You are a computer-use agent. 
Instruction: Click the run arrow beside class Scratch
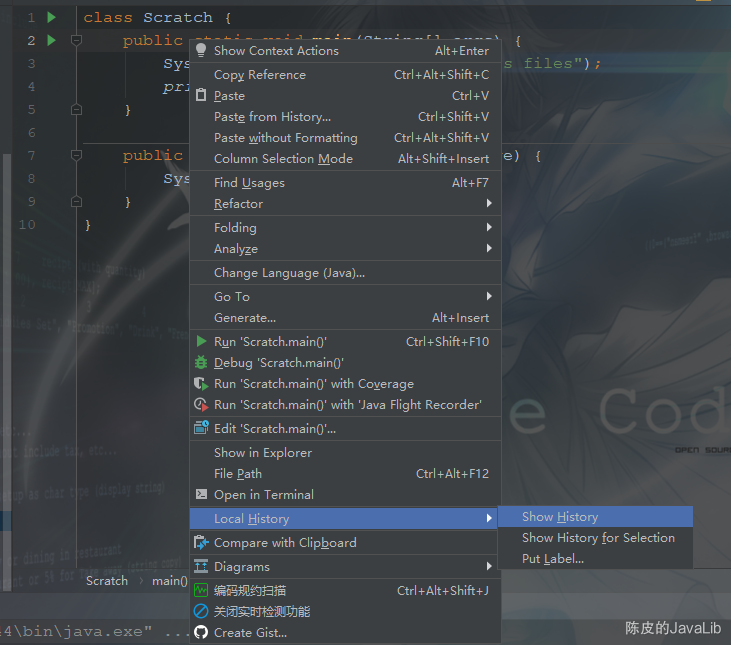pos(52,18)
